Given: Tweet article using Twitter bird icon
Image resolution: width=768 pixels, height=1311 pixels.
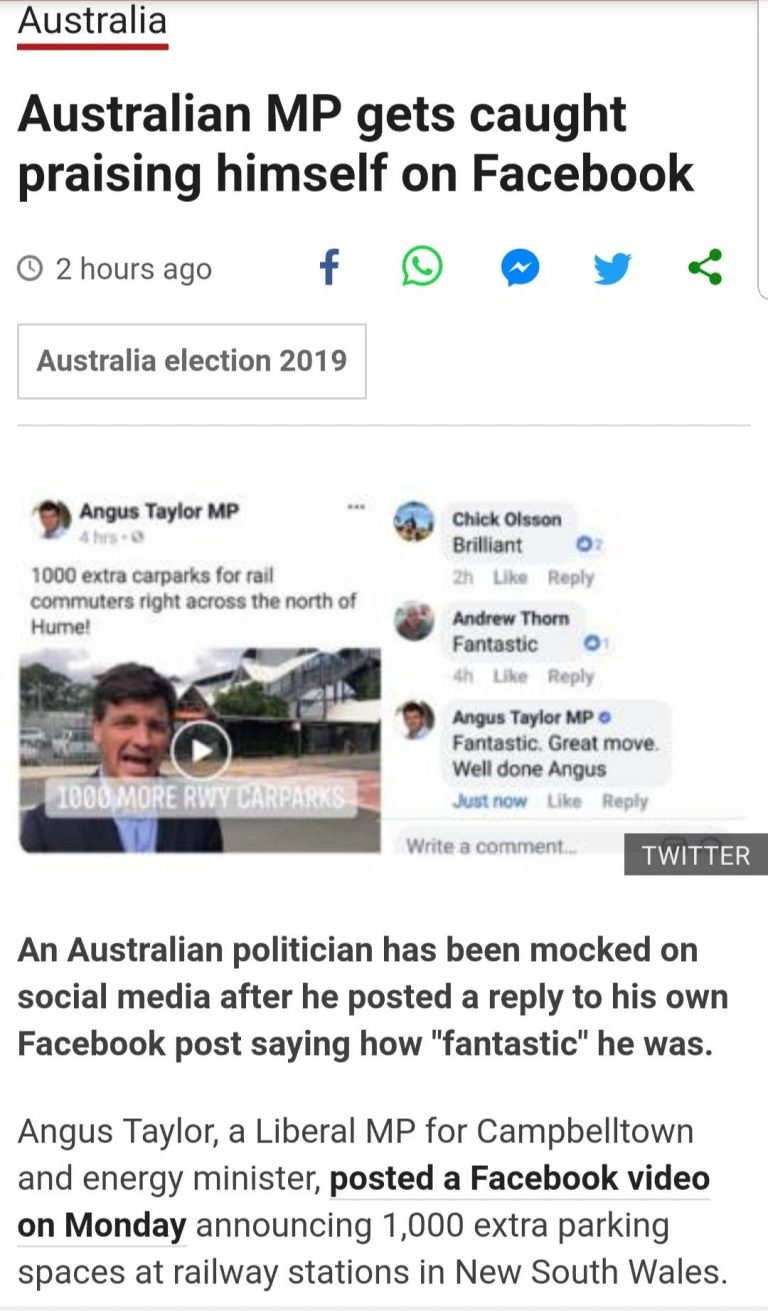Looking at the screenshot, I should [x=612, y=268].
